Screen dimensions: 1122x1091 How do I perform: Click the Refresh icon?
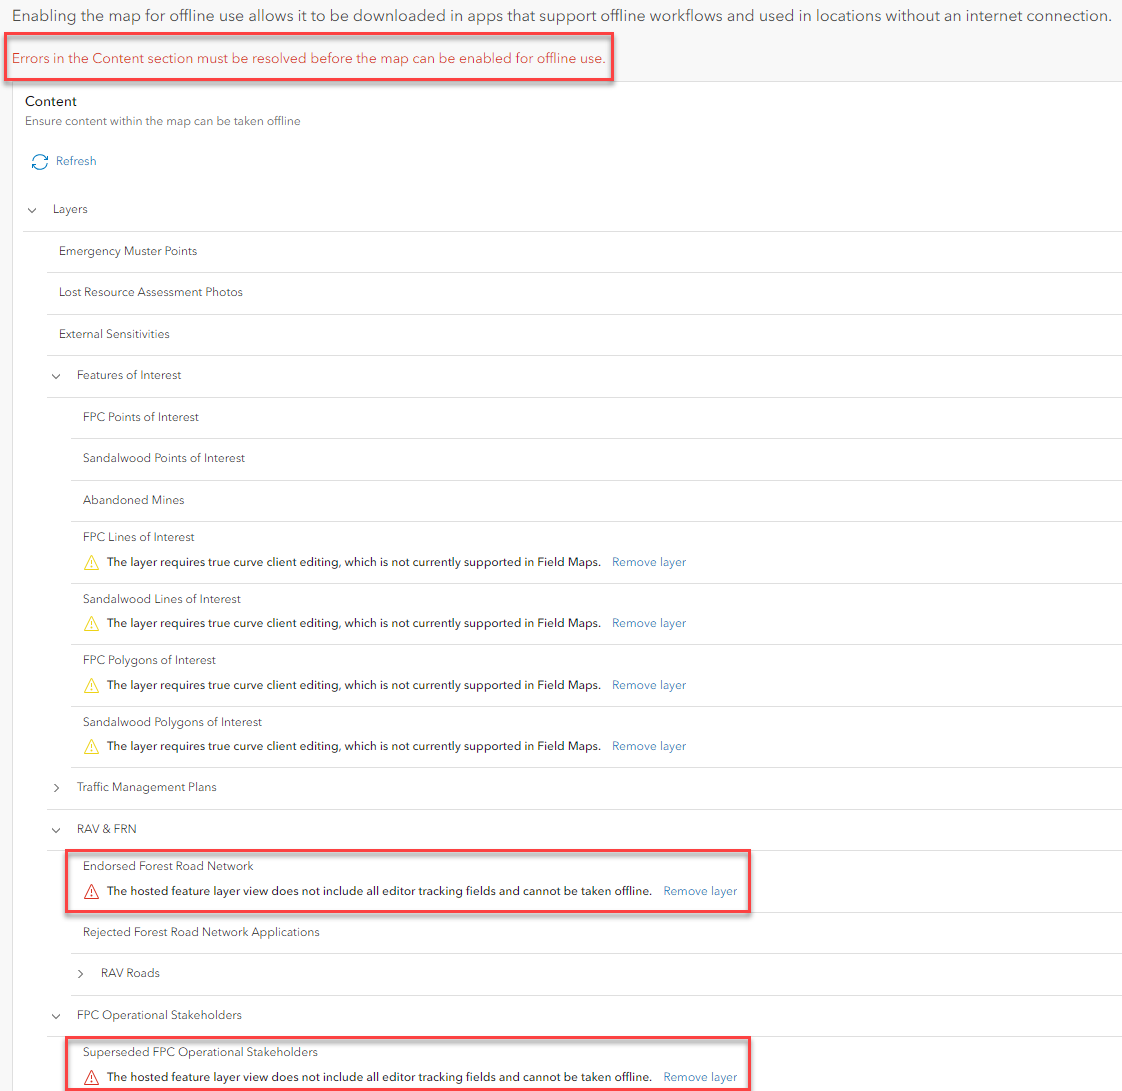tap(40, 160)
